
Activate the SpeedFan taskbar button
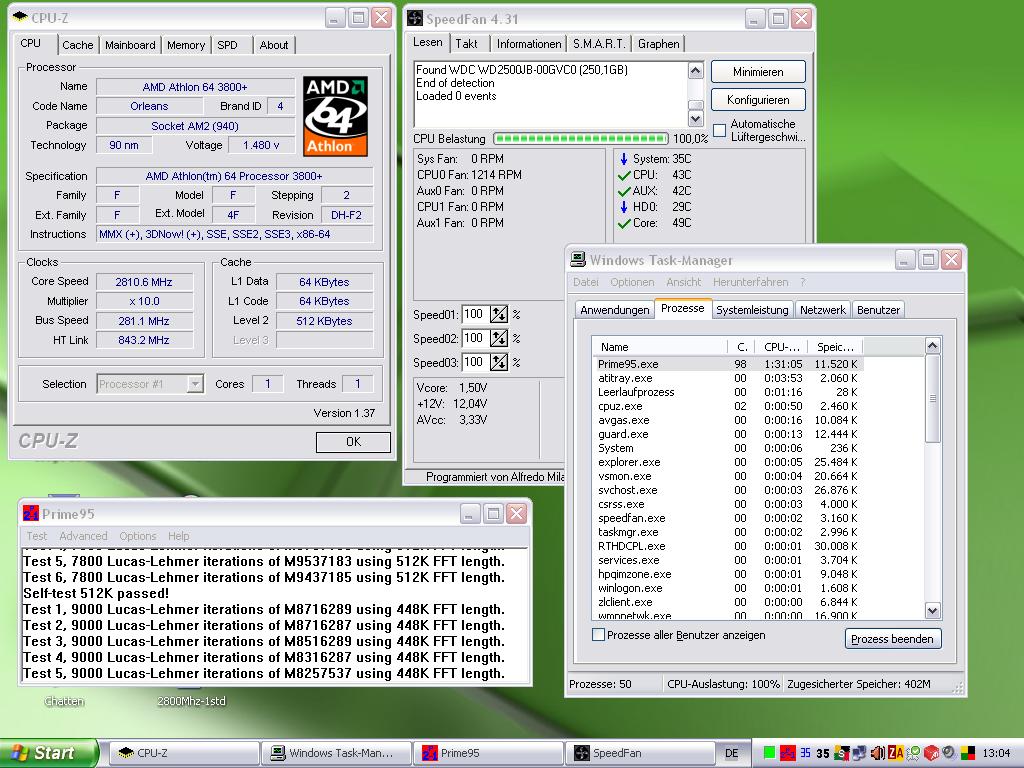pyautogui.click(x=640, y=753)
